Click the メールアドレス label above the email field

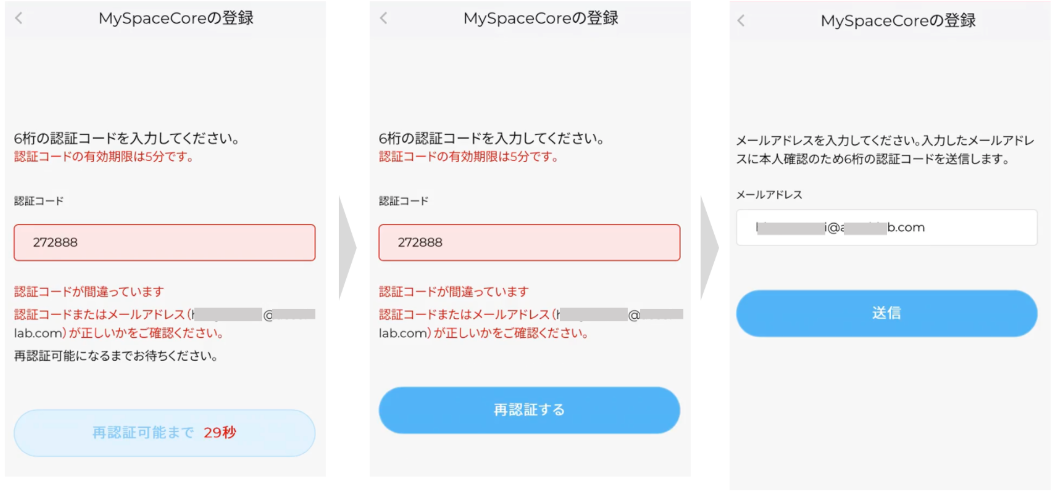769,195
